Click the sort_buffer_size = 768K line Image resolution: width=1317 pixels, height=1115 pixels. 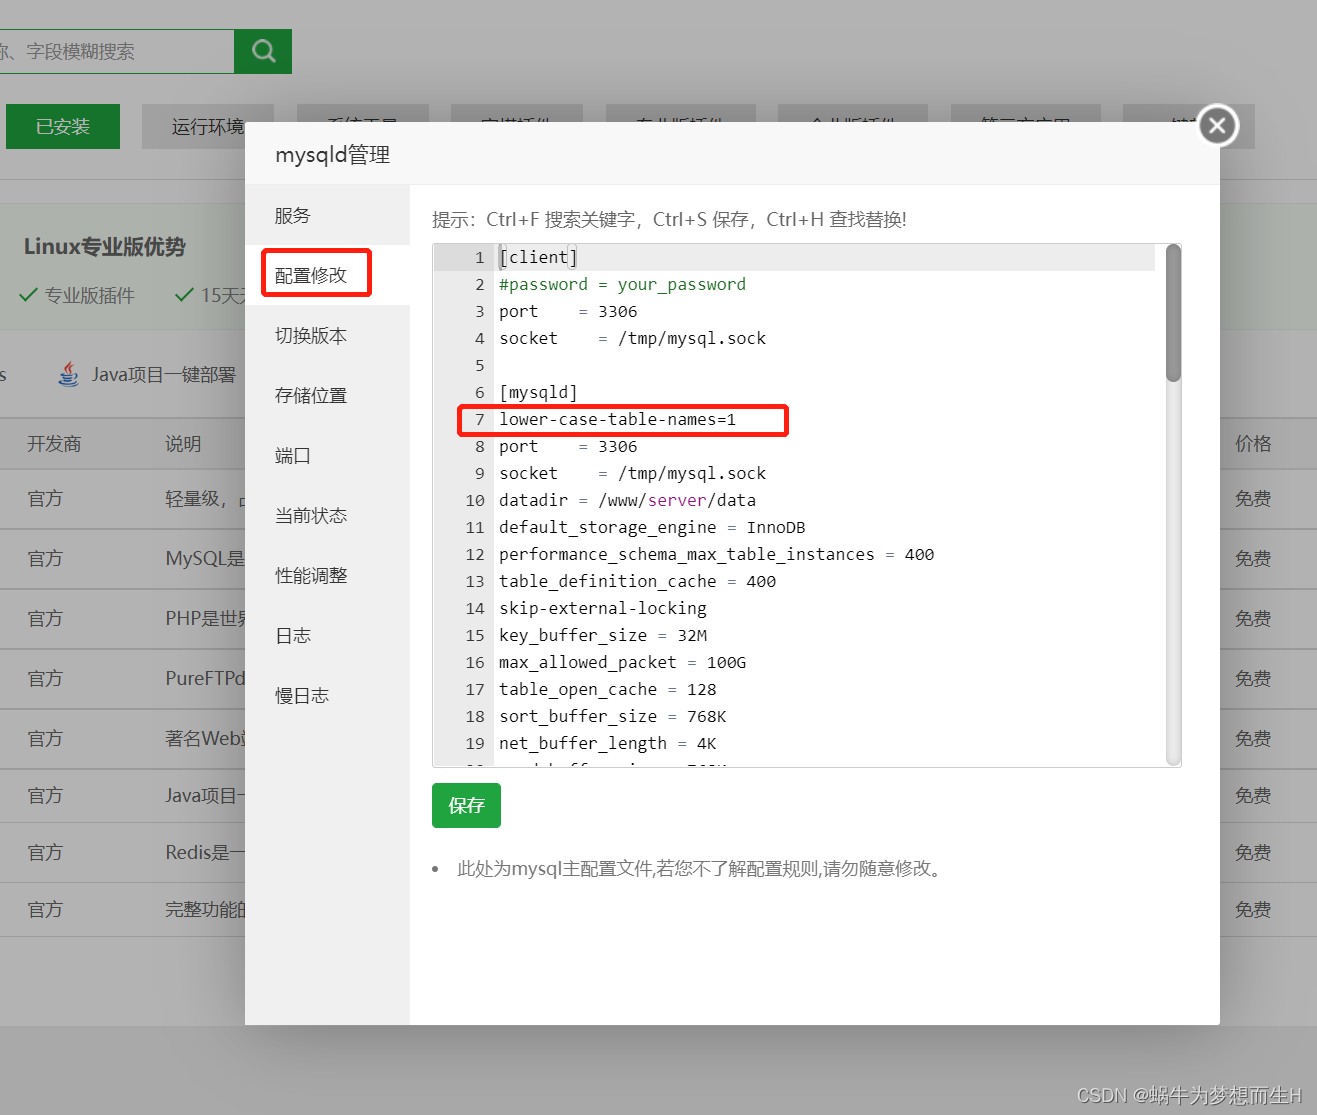612,716
